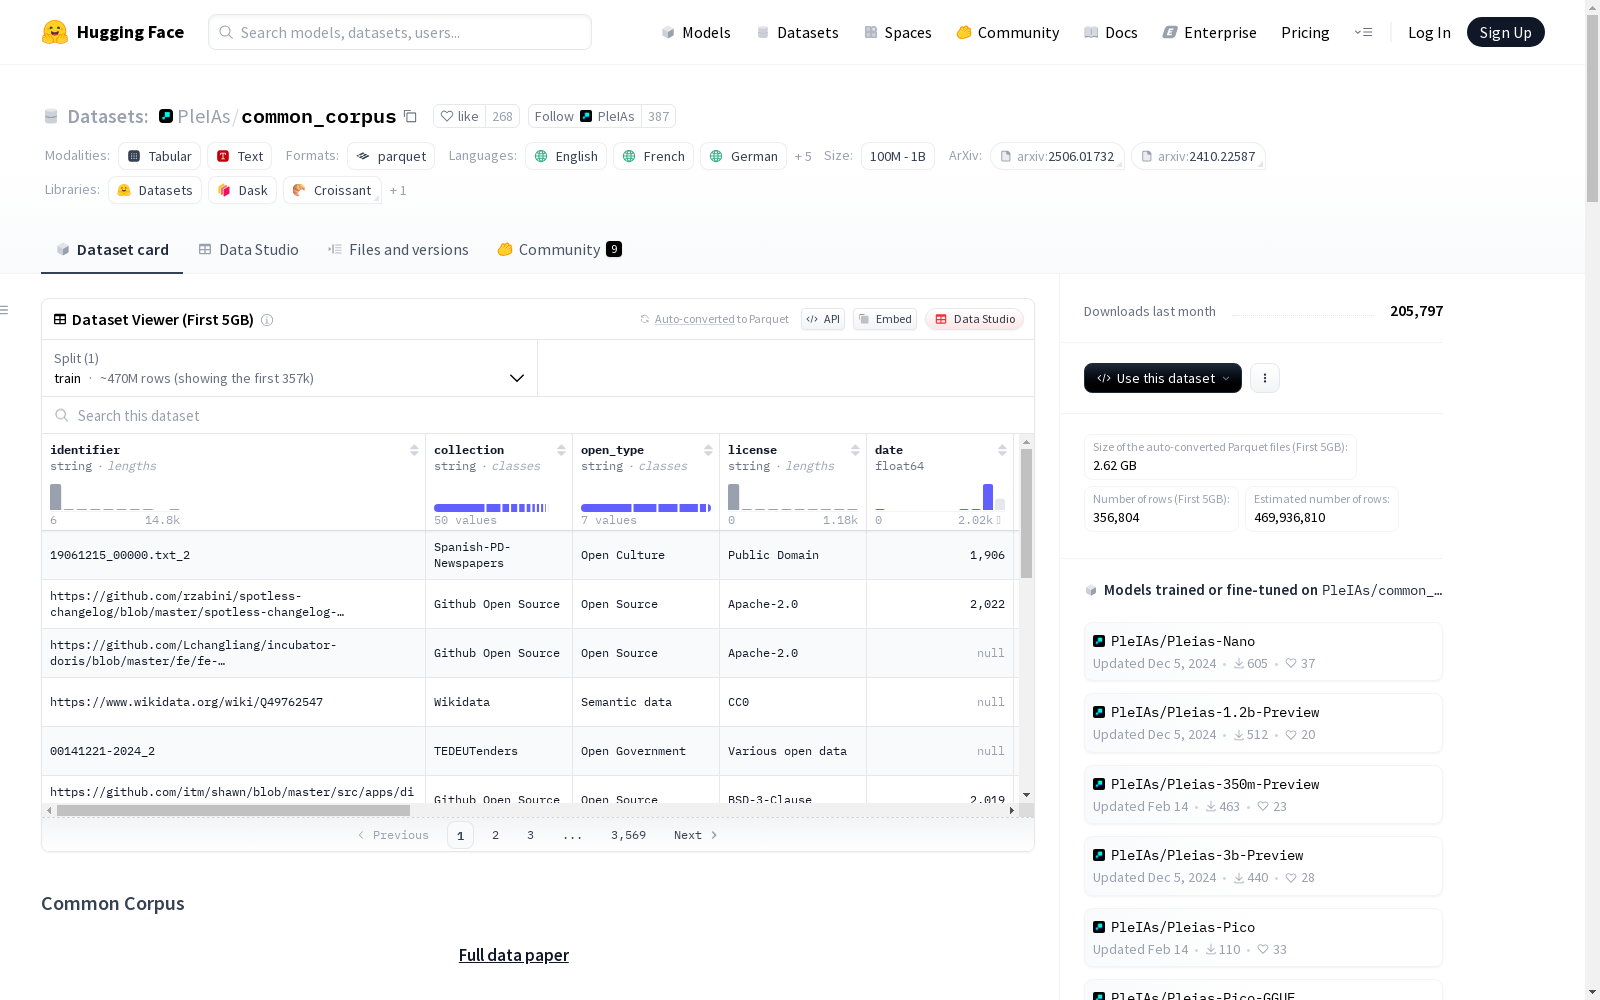Open the Full data paper link

(x=514, y=955)
